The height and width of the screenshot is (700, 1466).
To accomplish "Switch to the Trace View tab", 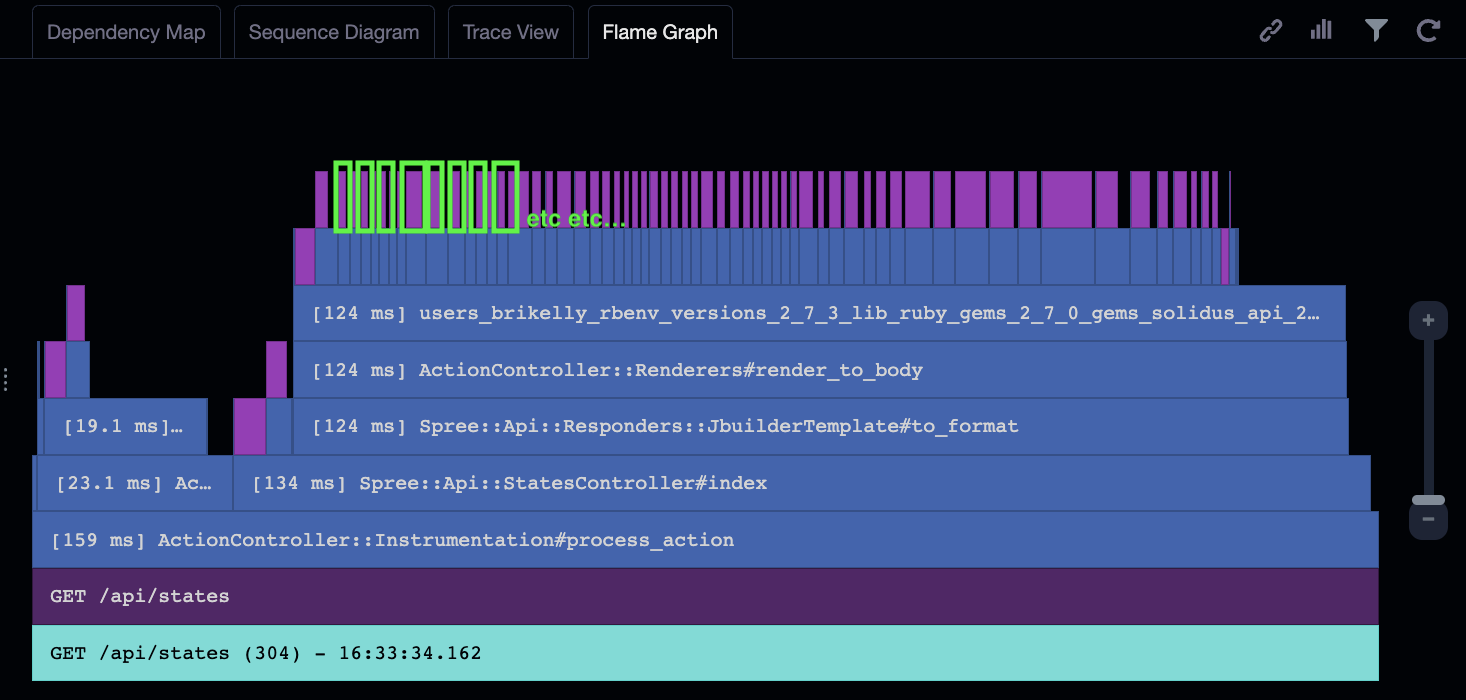I will point(510,31).
